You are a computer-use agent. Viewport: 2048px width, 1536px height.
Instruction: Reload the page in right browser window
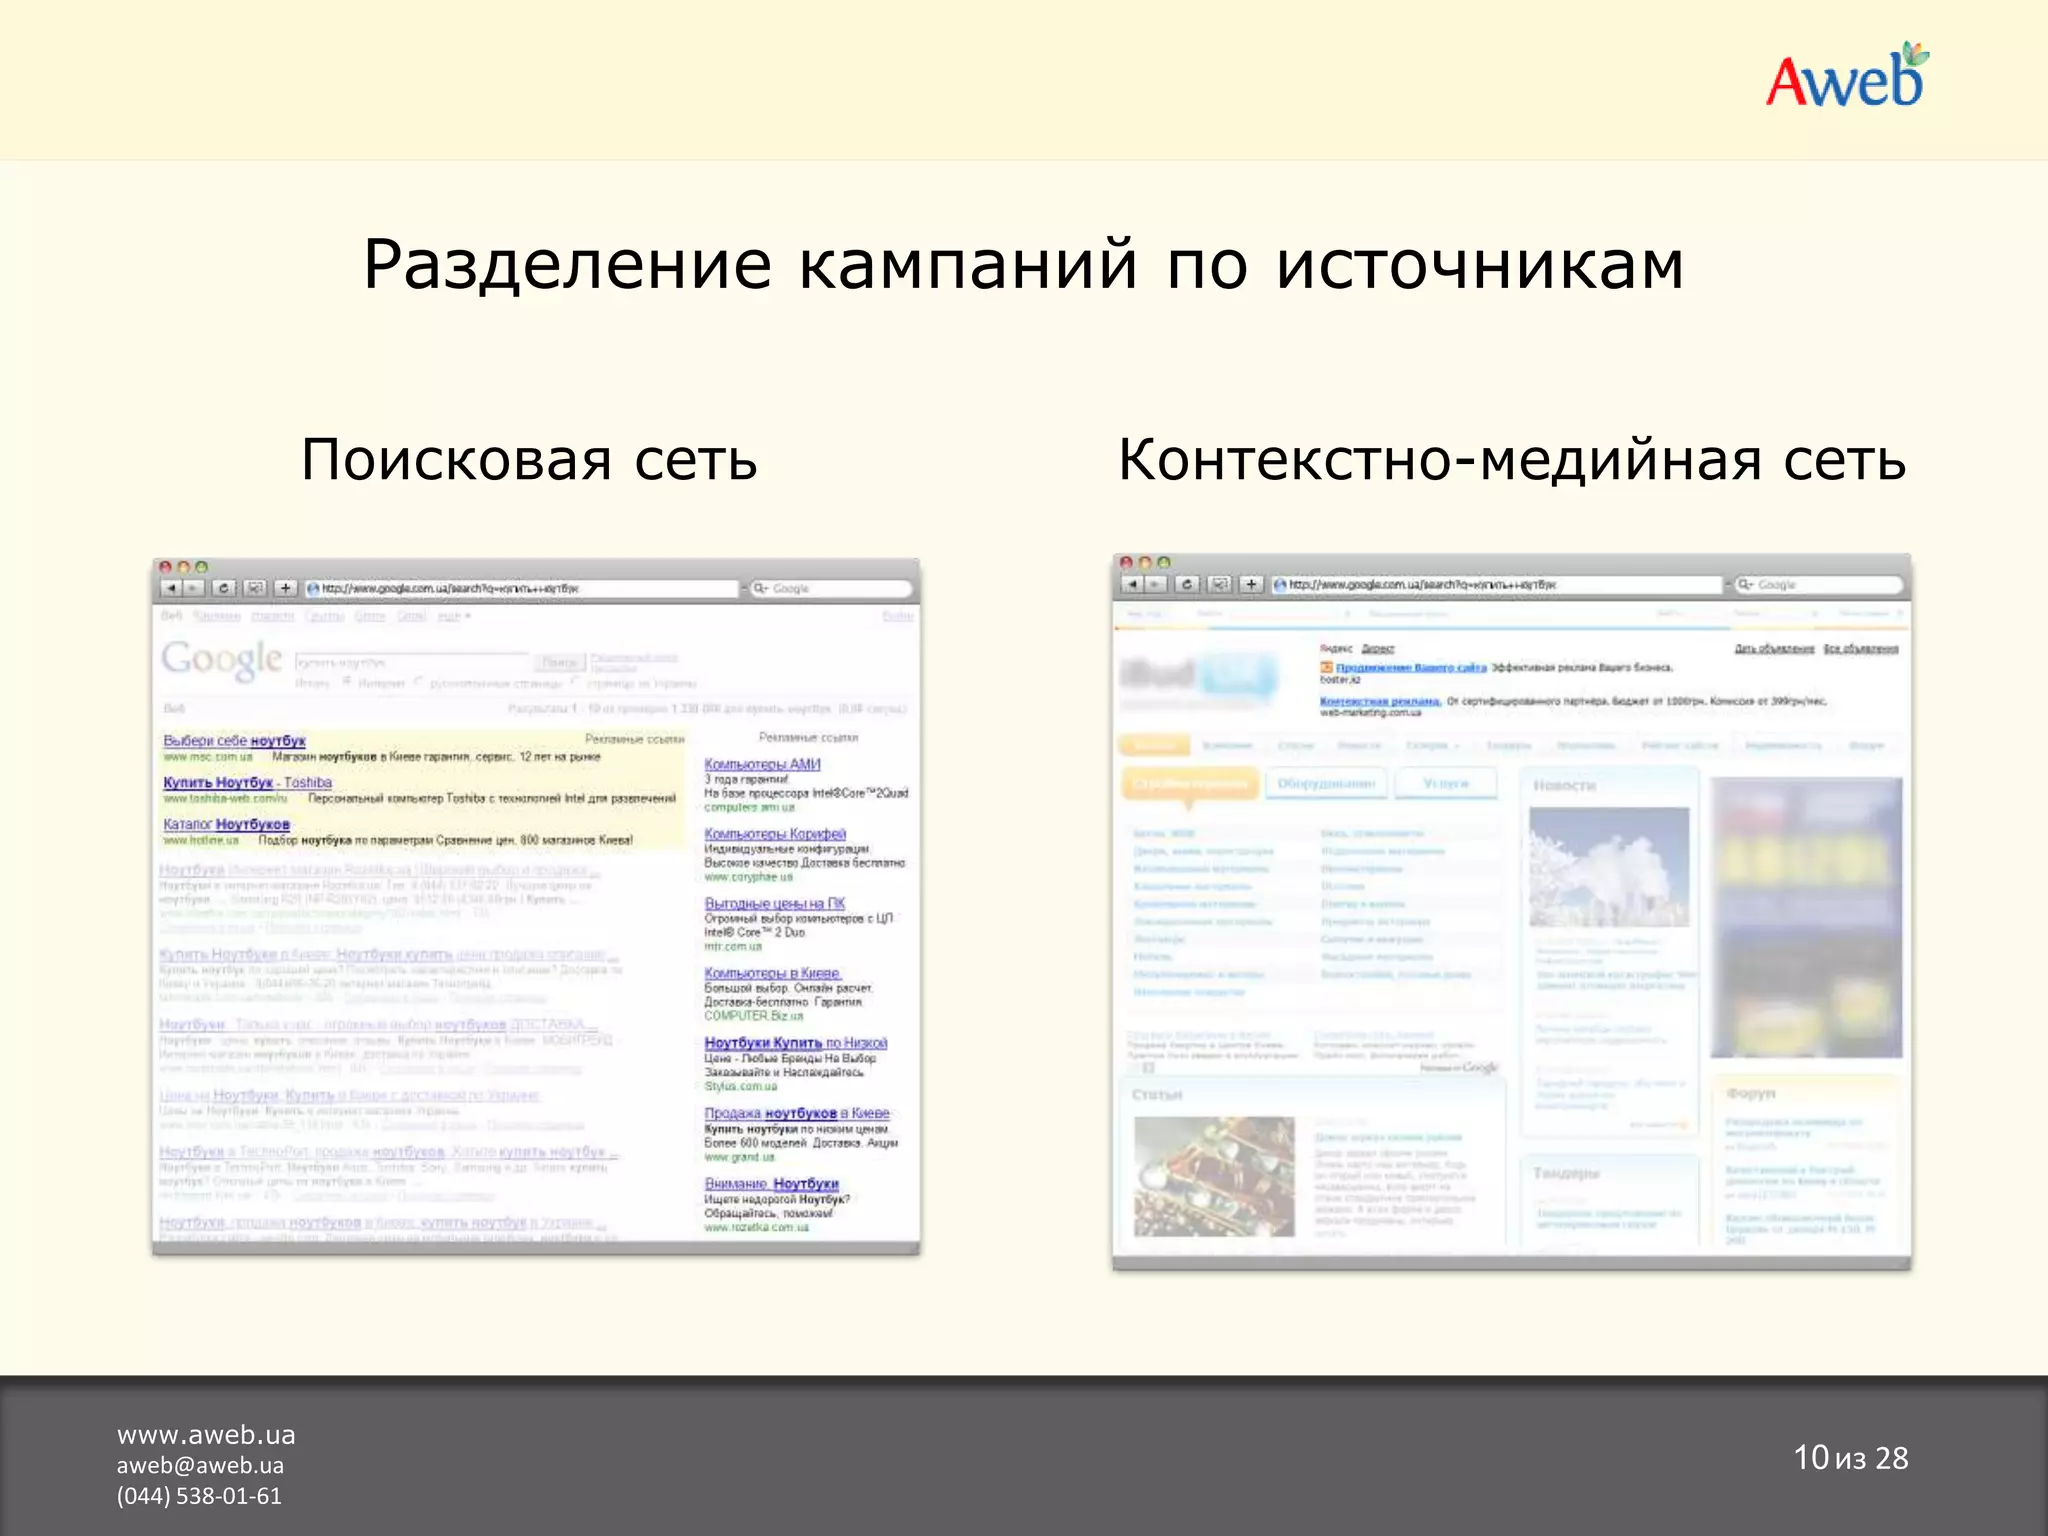(x=1187, y=584)
